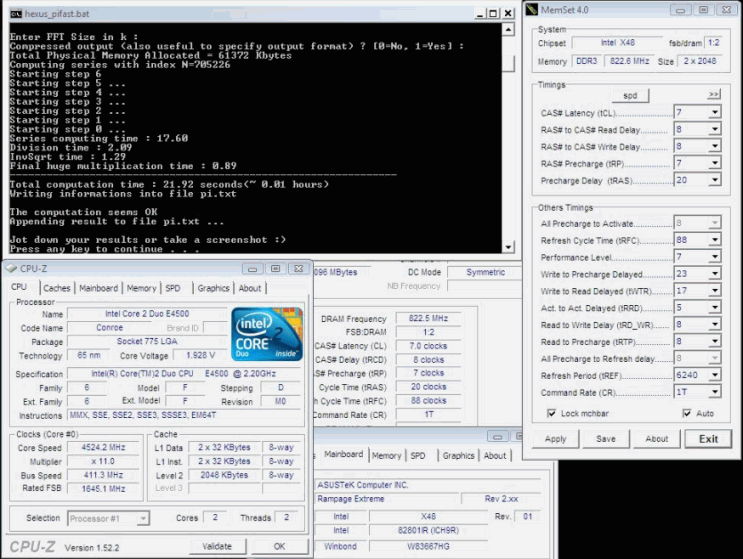Image resolution: width=743 pixels, height=559 pixels.
Task: Click the Exit button in MemSet
Action: [x=708, y=439]
